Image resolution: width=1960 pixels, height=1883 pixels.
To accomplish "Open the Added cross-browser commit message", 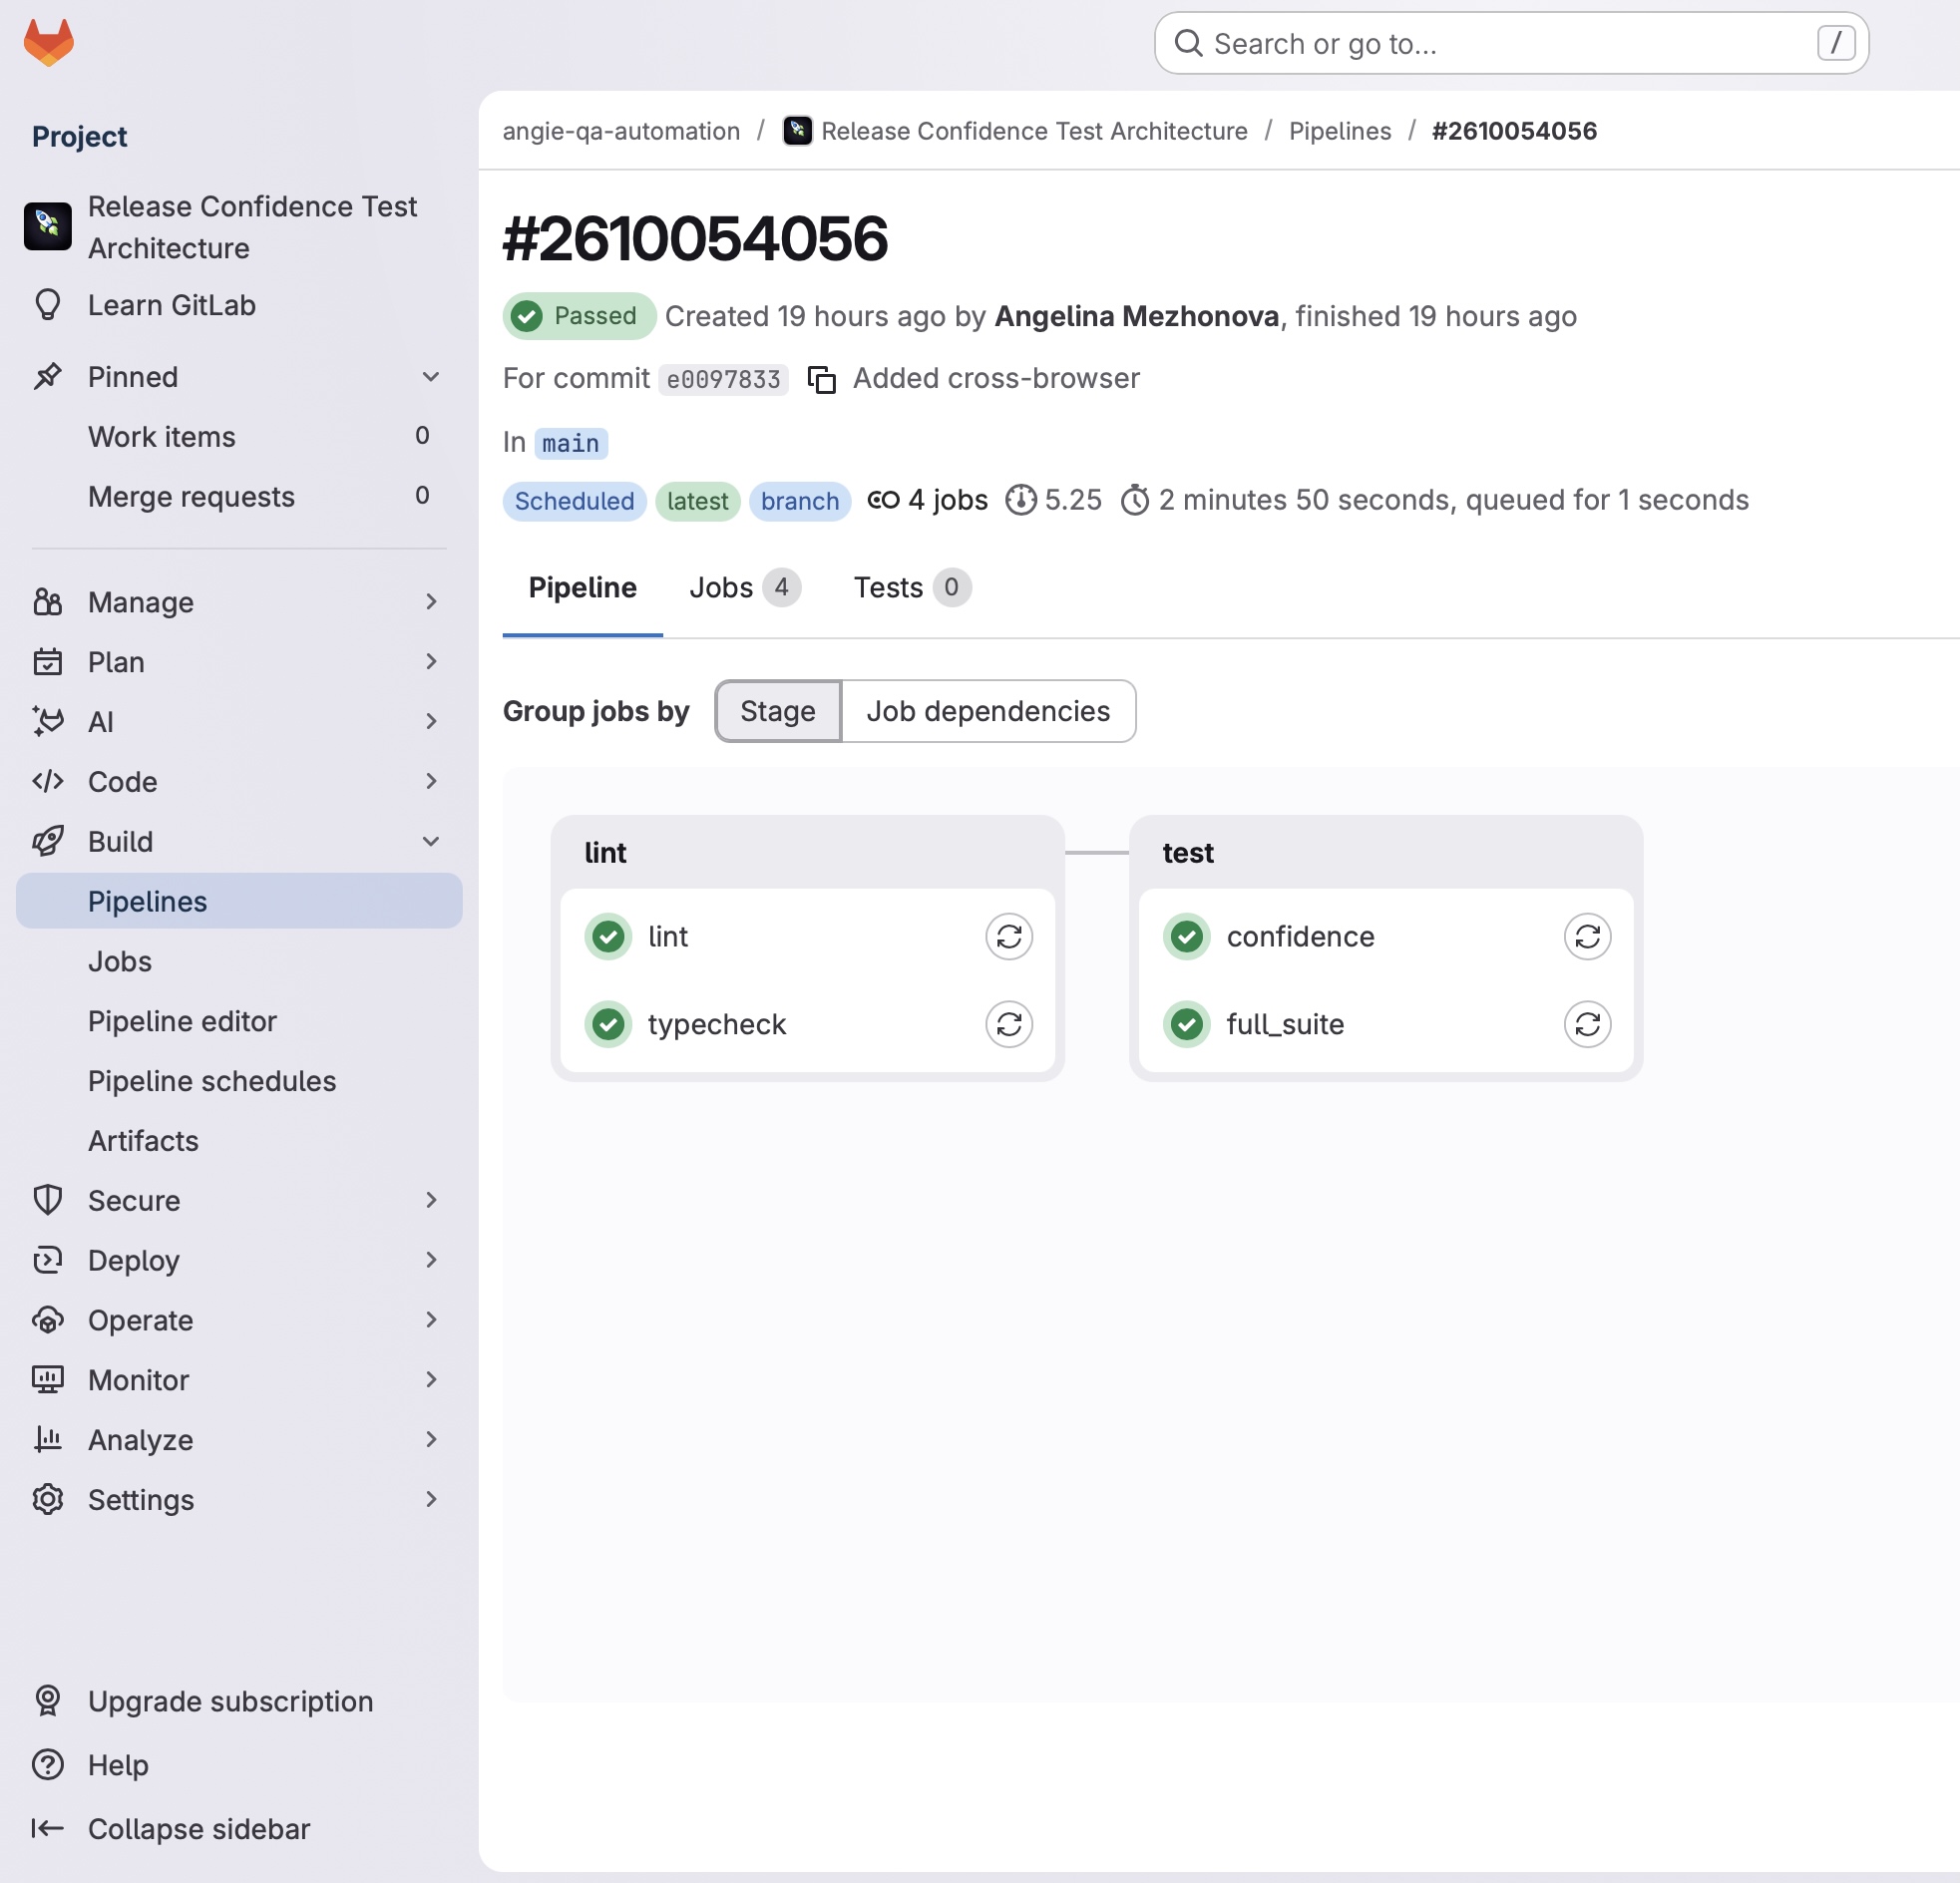I will pos(996,379).
